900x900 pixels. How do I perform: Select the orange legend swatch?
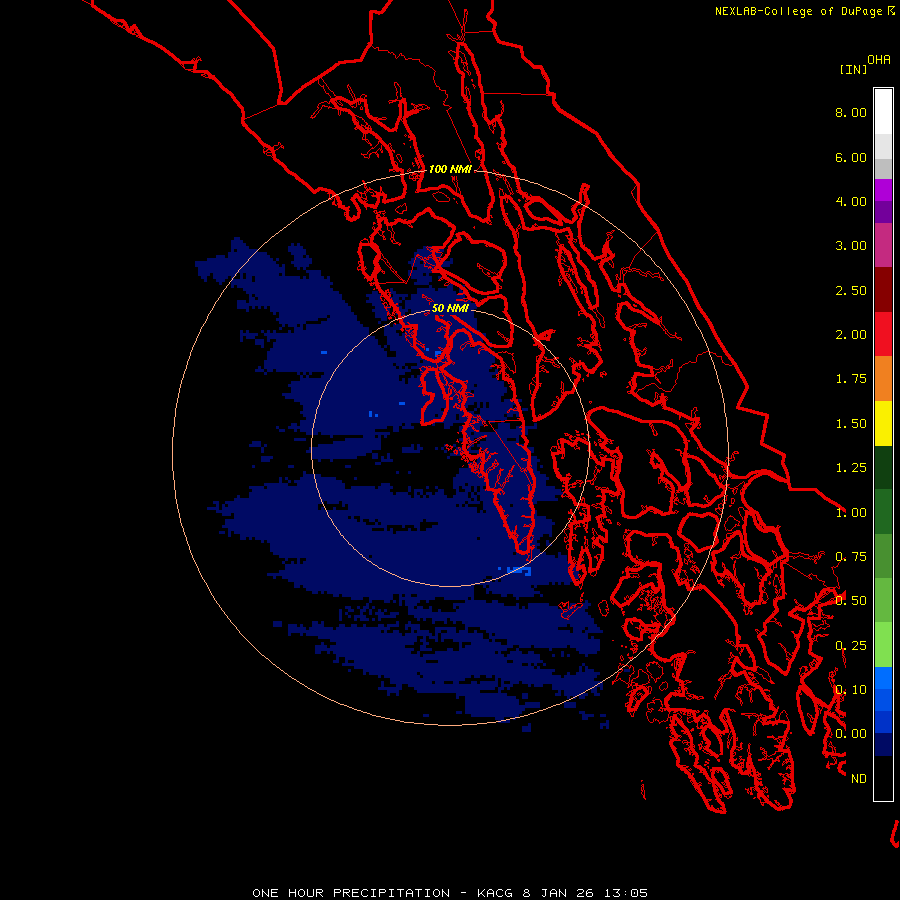click(883, 379)
